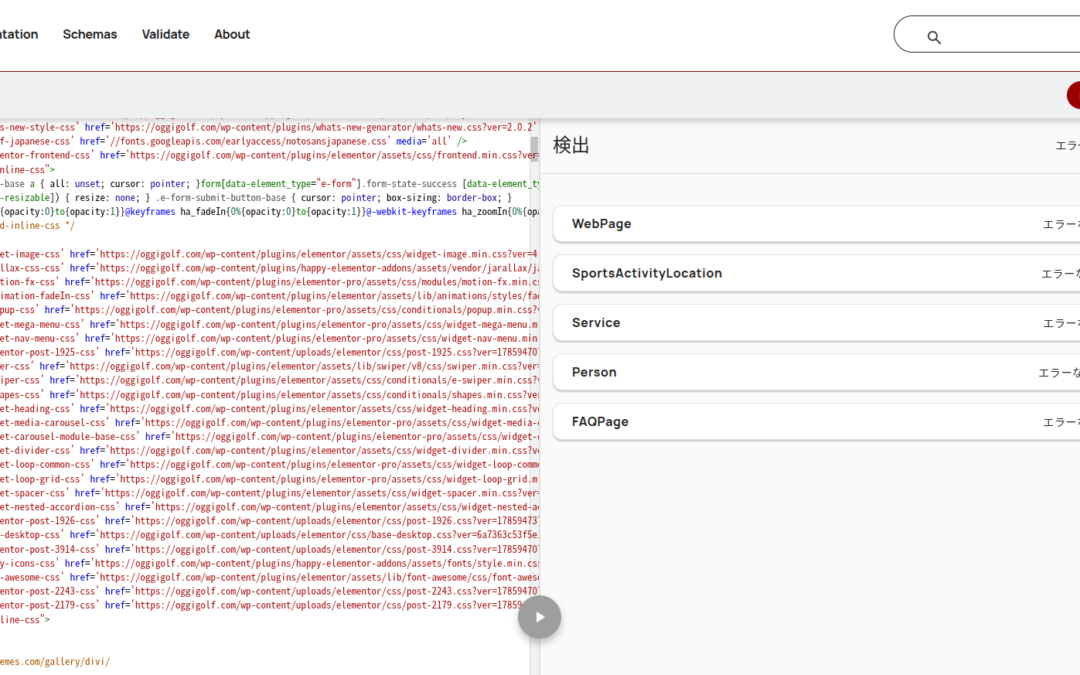Viewport: 1080px width, 675px height.
Task: Click the happy-elementor fonts style.min.css line
Action: pos(269,563)
